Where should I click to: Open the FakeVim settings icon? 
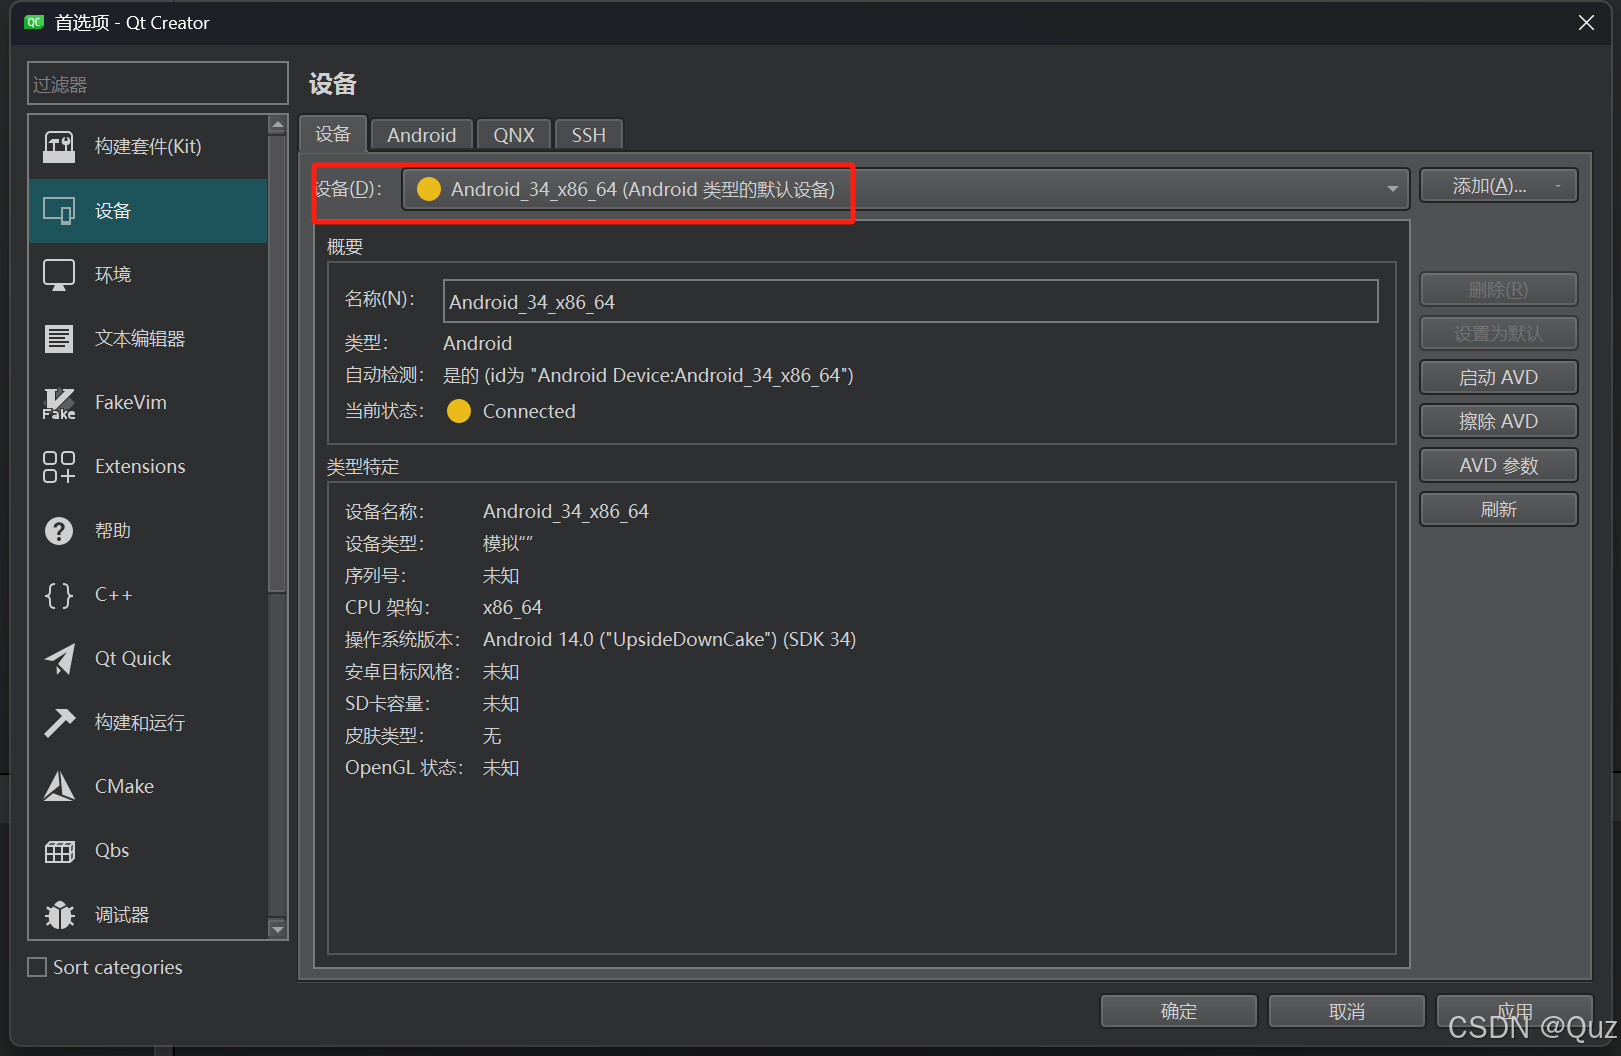pos(59,402)
